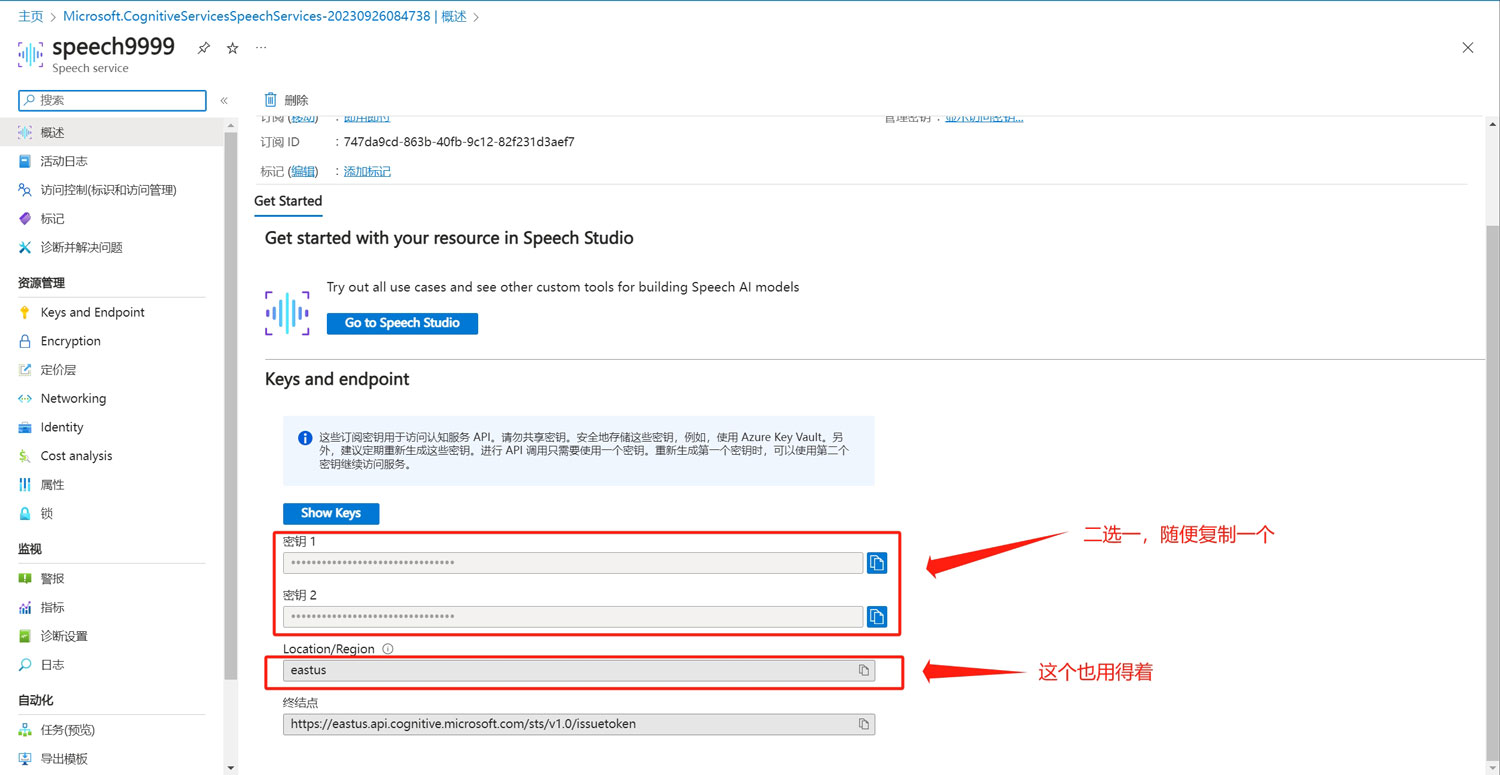Screen dimensions: 1500x775
Task: Click the "Get started with your resource" heading
Action: 449,238
